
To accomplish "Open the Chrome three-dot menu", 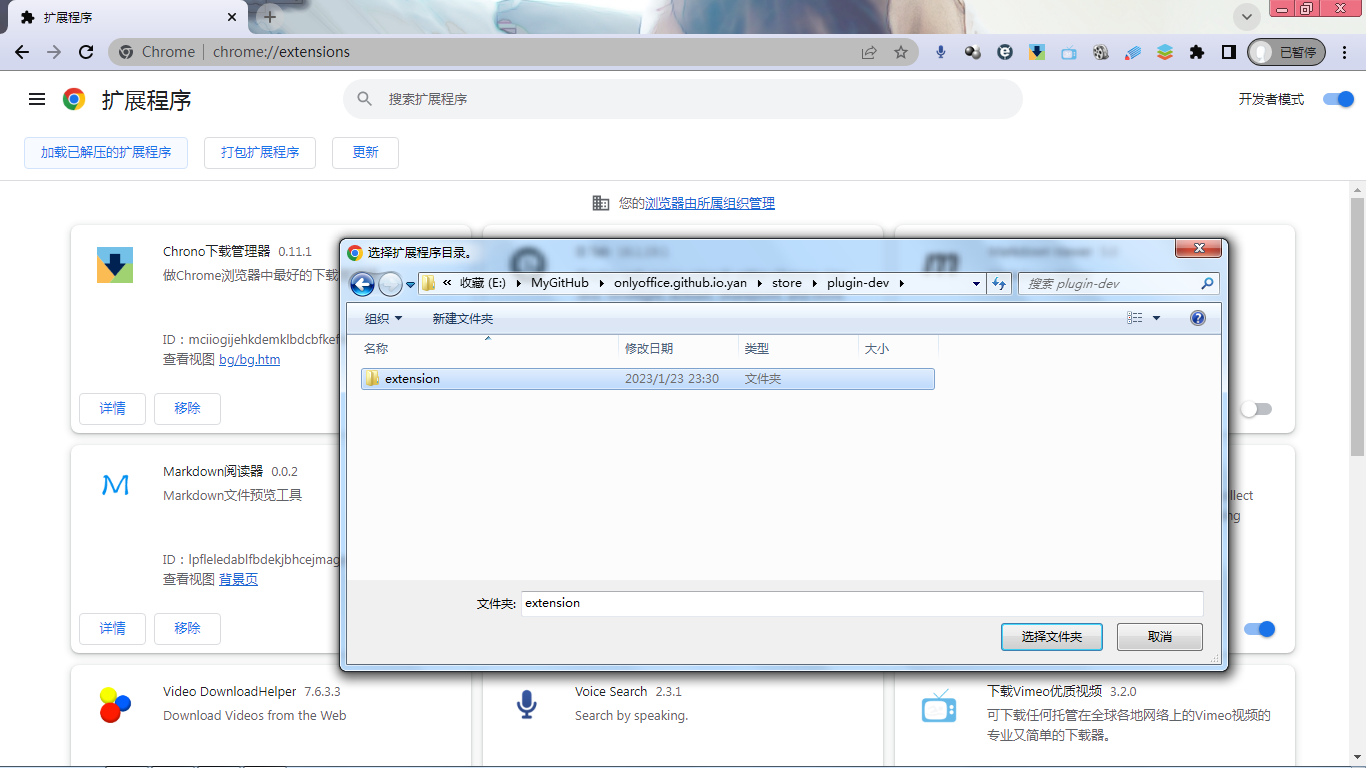I will (x=1345, y=52).
